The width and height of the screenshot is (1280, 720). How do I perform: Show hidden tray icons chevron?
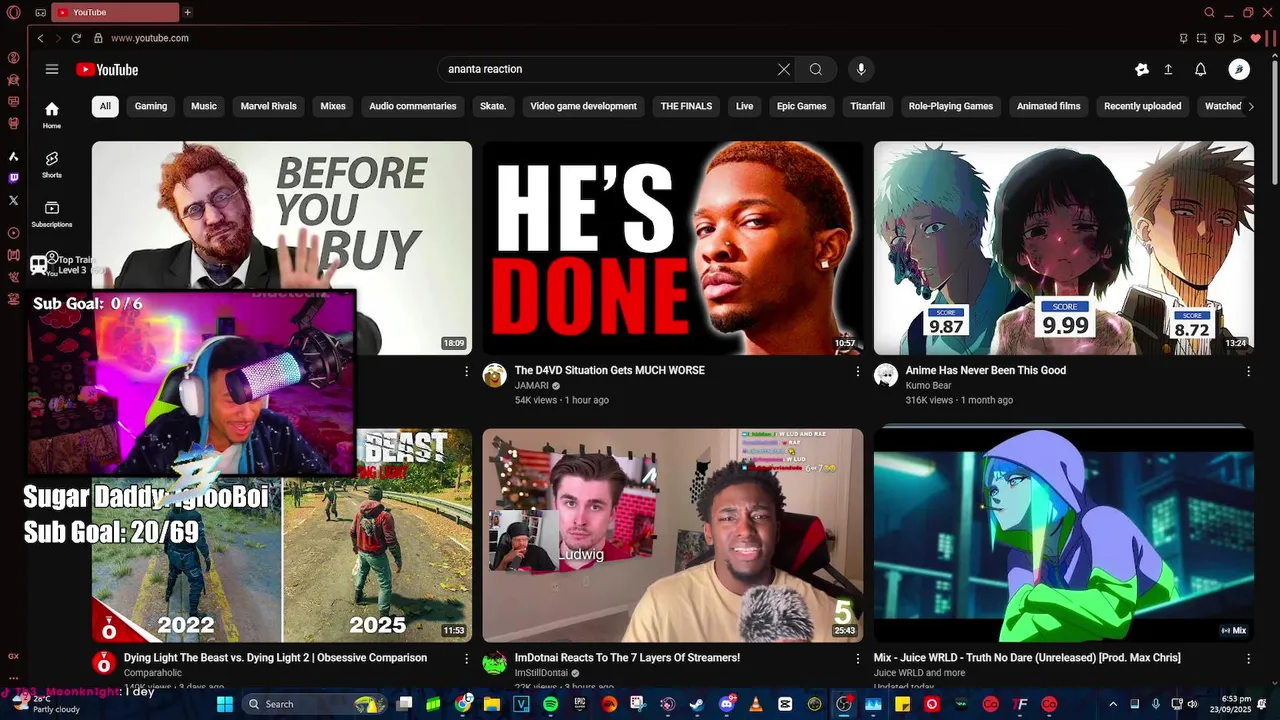click(x=1114, y=704)
